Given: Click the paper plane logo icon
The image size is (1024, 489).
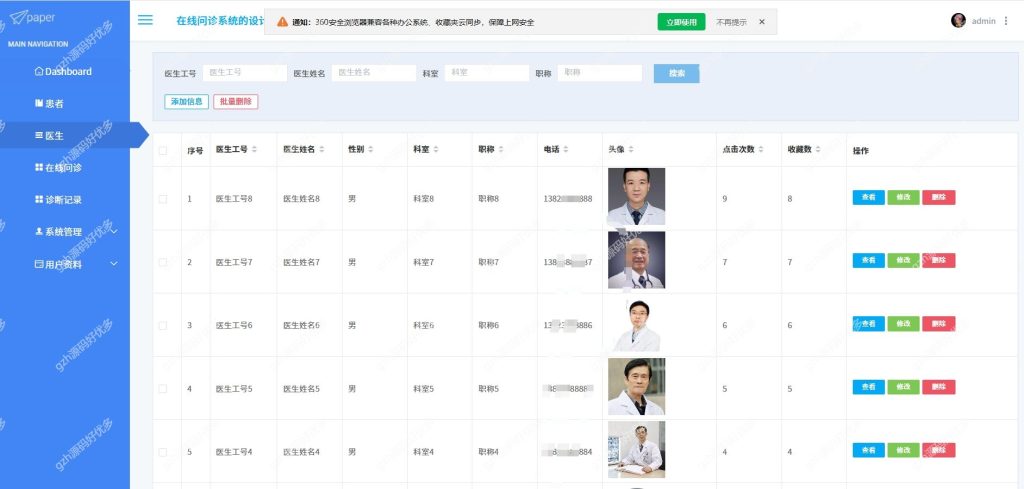Looking at the screenshot, I should click(18, 17).
